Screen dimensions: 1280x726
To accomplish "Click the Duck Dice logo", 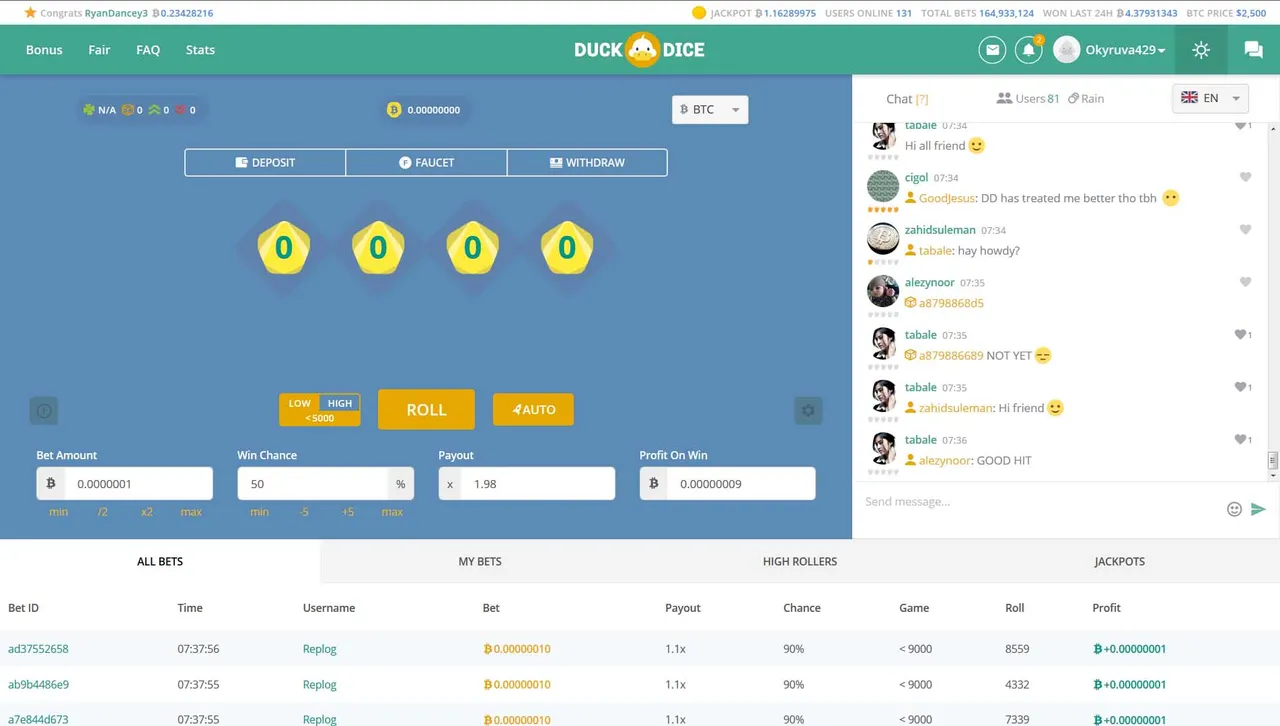I will coord(640,50).
